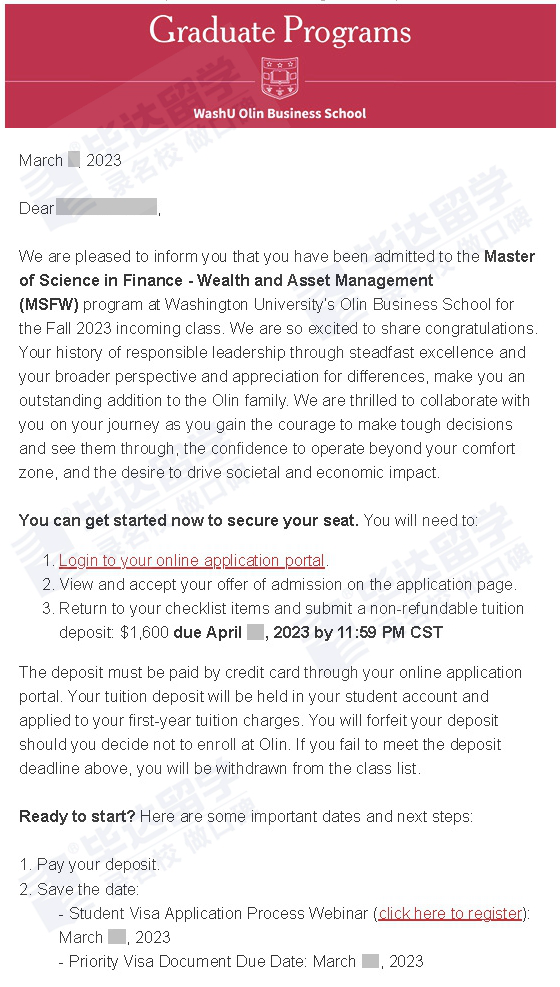Click the bold "Ready to start?" heading
Viewport: 560px width, 987px height.
coord(77,817)
